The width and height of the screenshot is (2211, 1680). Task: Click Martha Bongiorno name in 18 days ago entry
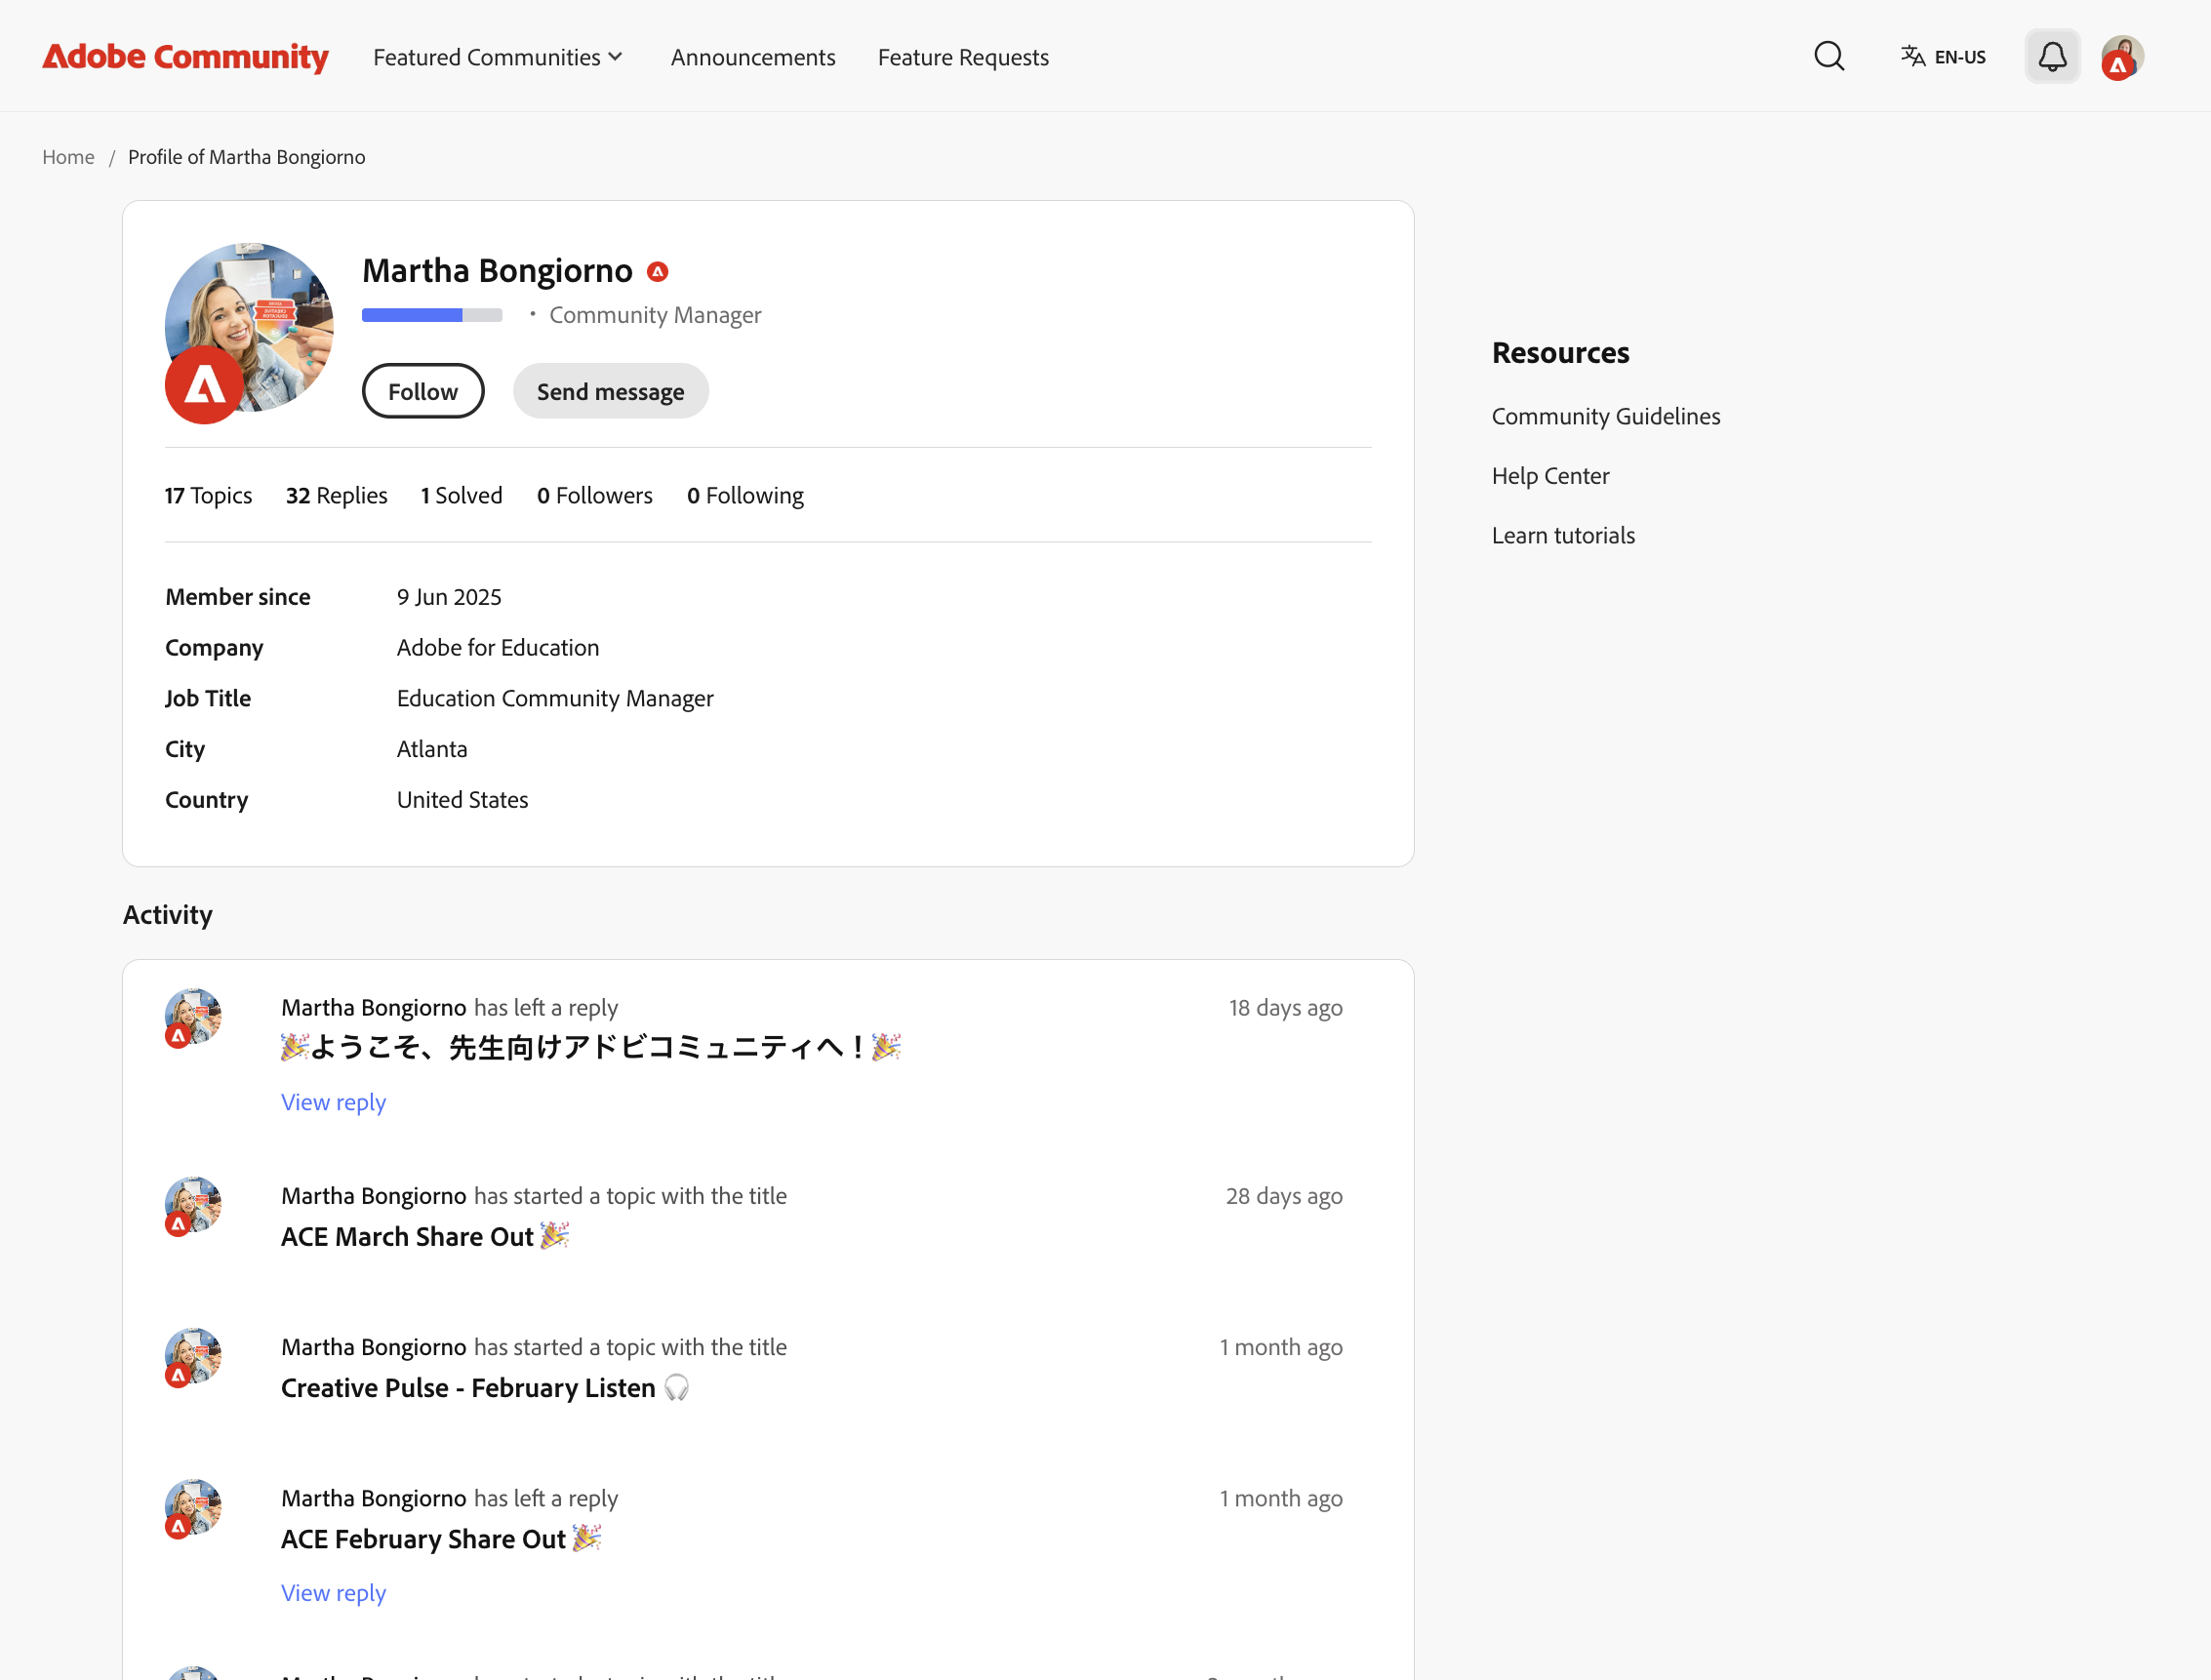point(373,1007)
